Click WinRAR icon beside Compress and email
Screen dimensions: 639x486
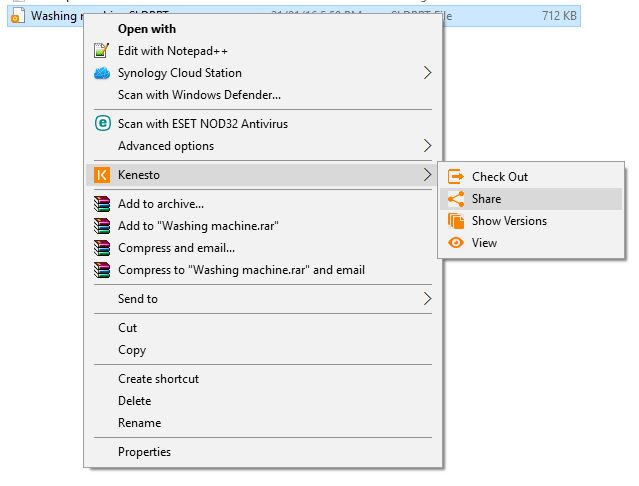102,248
